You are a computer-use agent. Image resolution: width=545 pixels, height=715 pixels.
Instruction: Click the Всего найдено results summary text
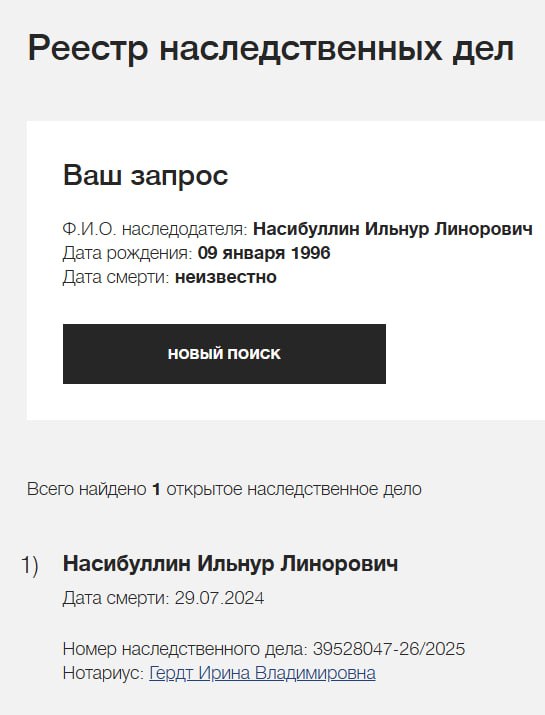224,489
